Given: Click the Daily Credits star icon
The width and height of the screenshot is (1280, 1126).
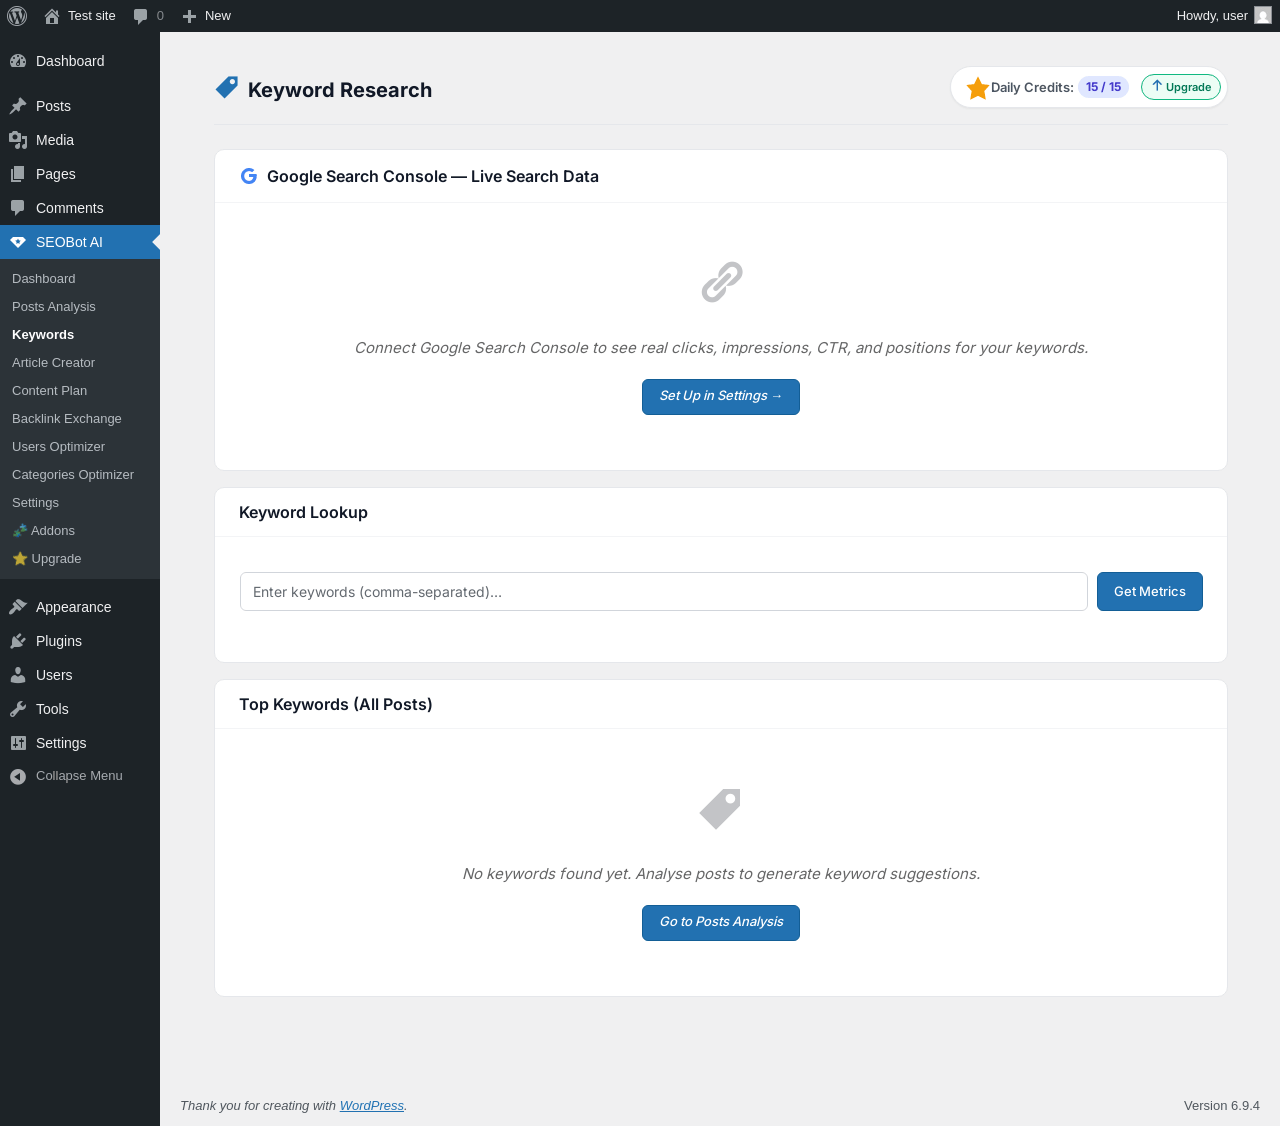Looking at the screenshot, I should click(x=978, y=88).
